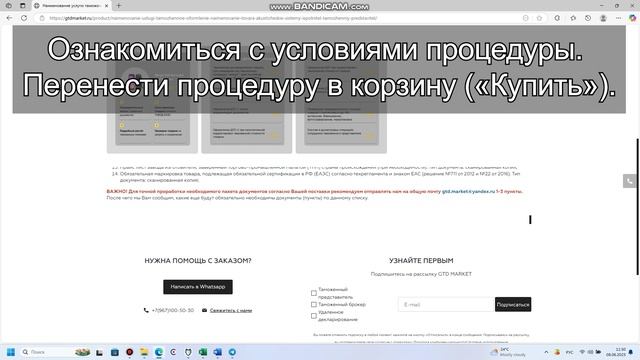The image size is (640, 360).
Task: Open the weather widget in taskbar
Action: 508,352
